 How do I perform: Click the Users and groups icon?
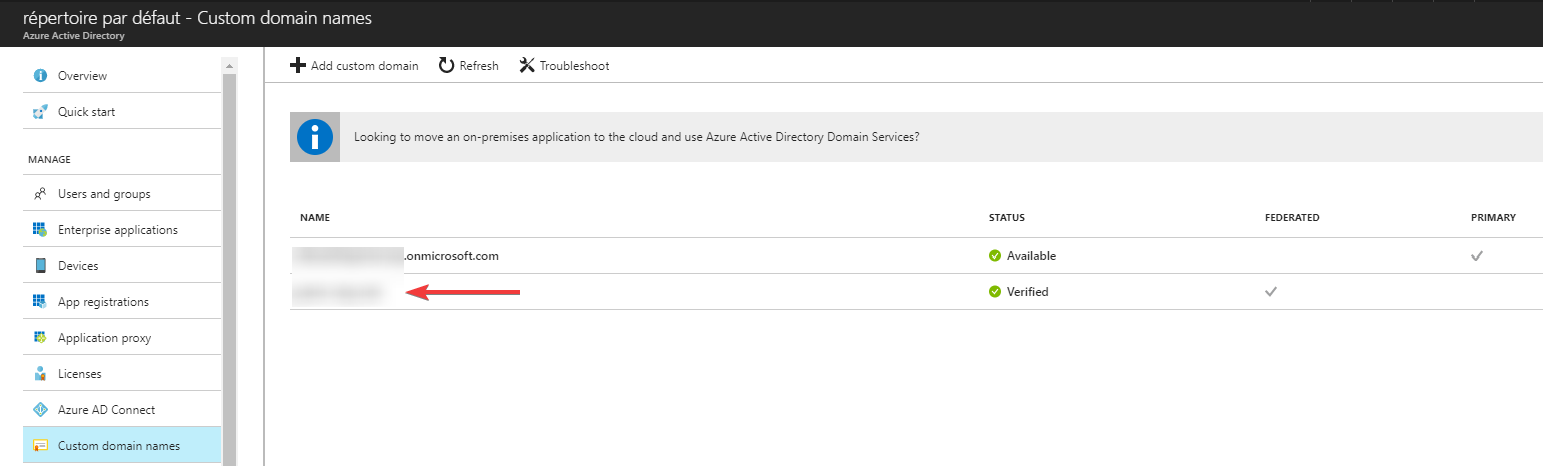click(x=41, y=194)
